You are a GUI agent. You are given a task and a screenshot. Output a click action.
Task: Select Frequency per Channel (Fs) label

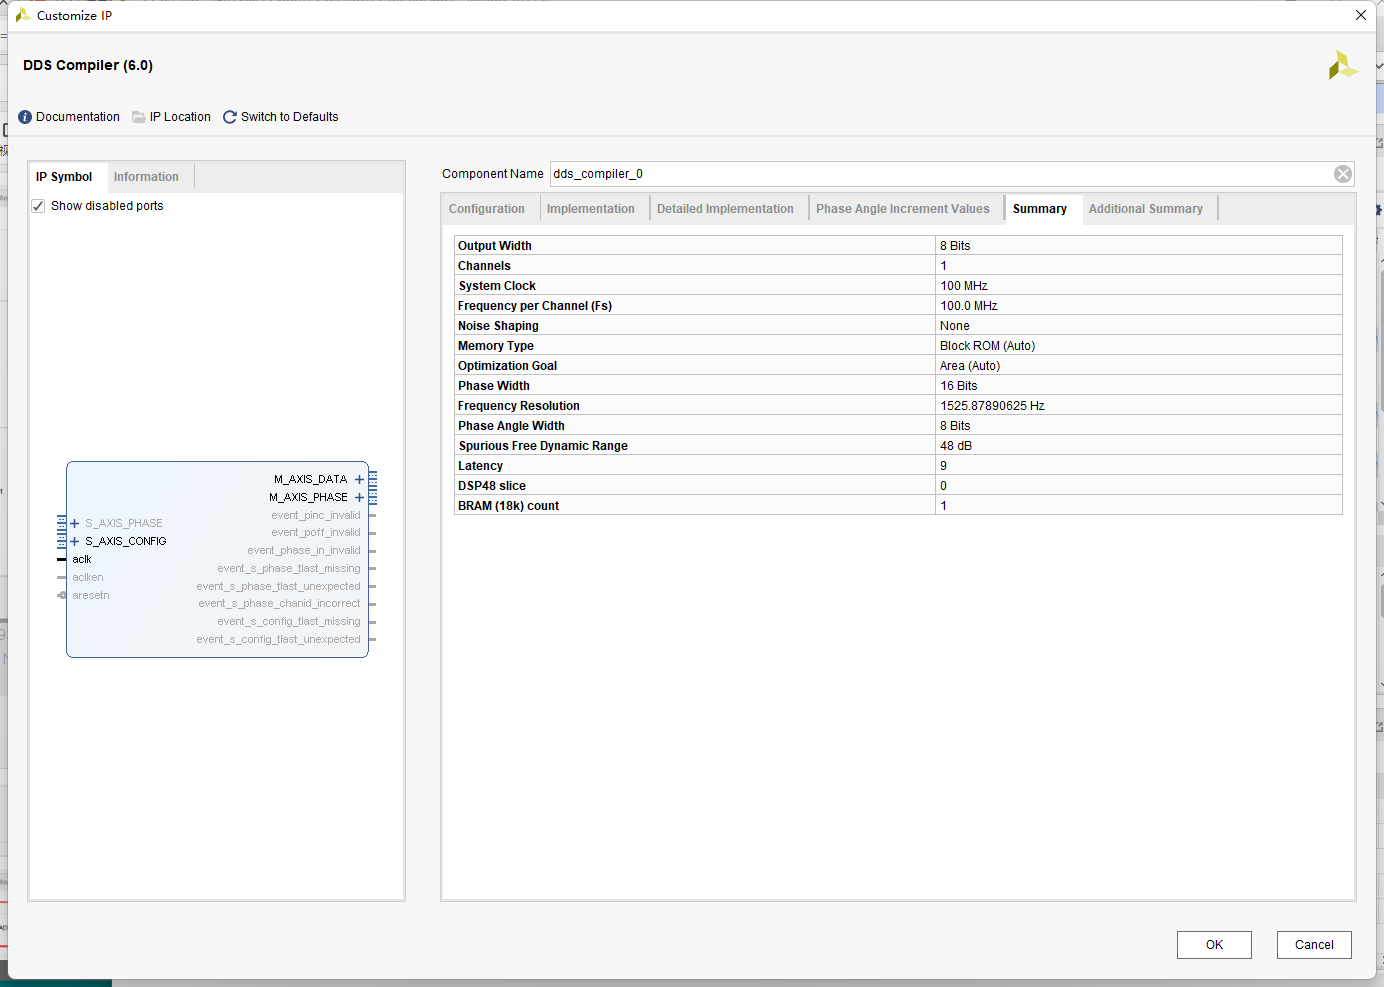[x=535, y=306]
